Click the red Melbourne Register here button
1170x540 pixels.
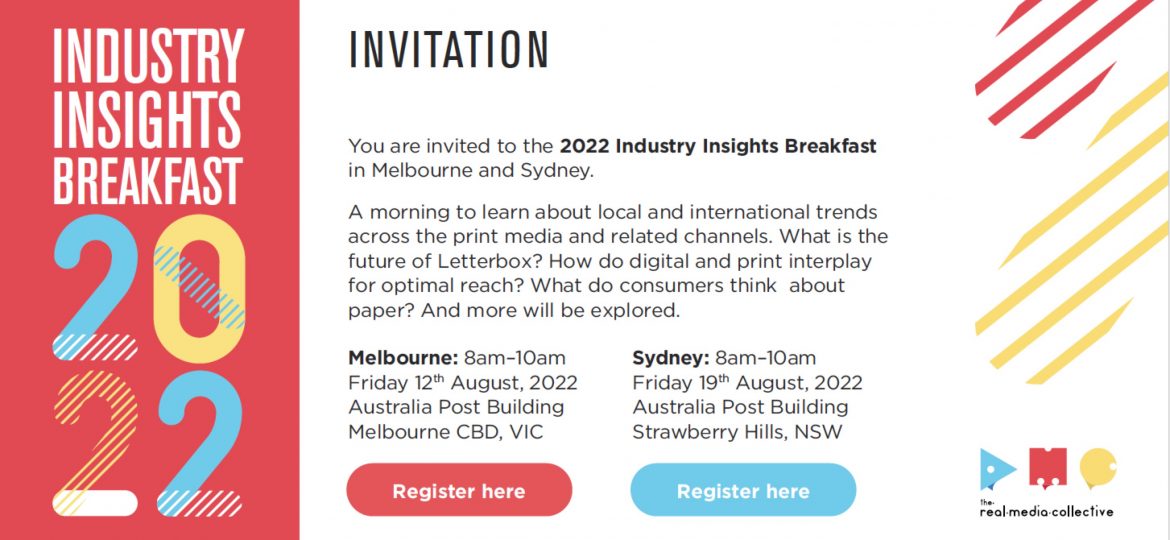point(459,490)
